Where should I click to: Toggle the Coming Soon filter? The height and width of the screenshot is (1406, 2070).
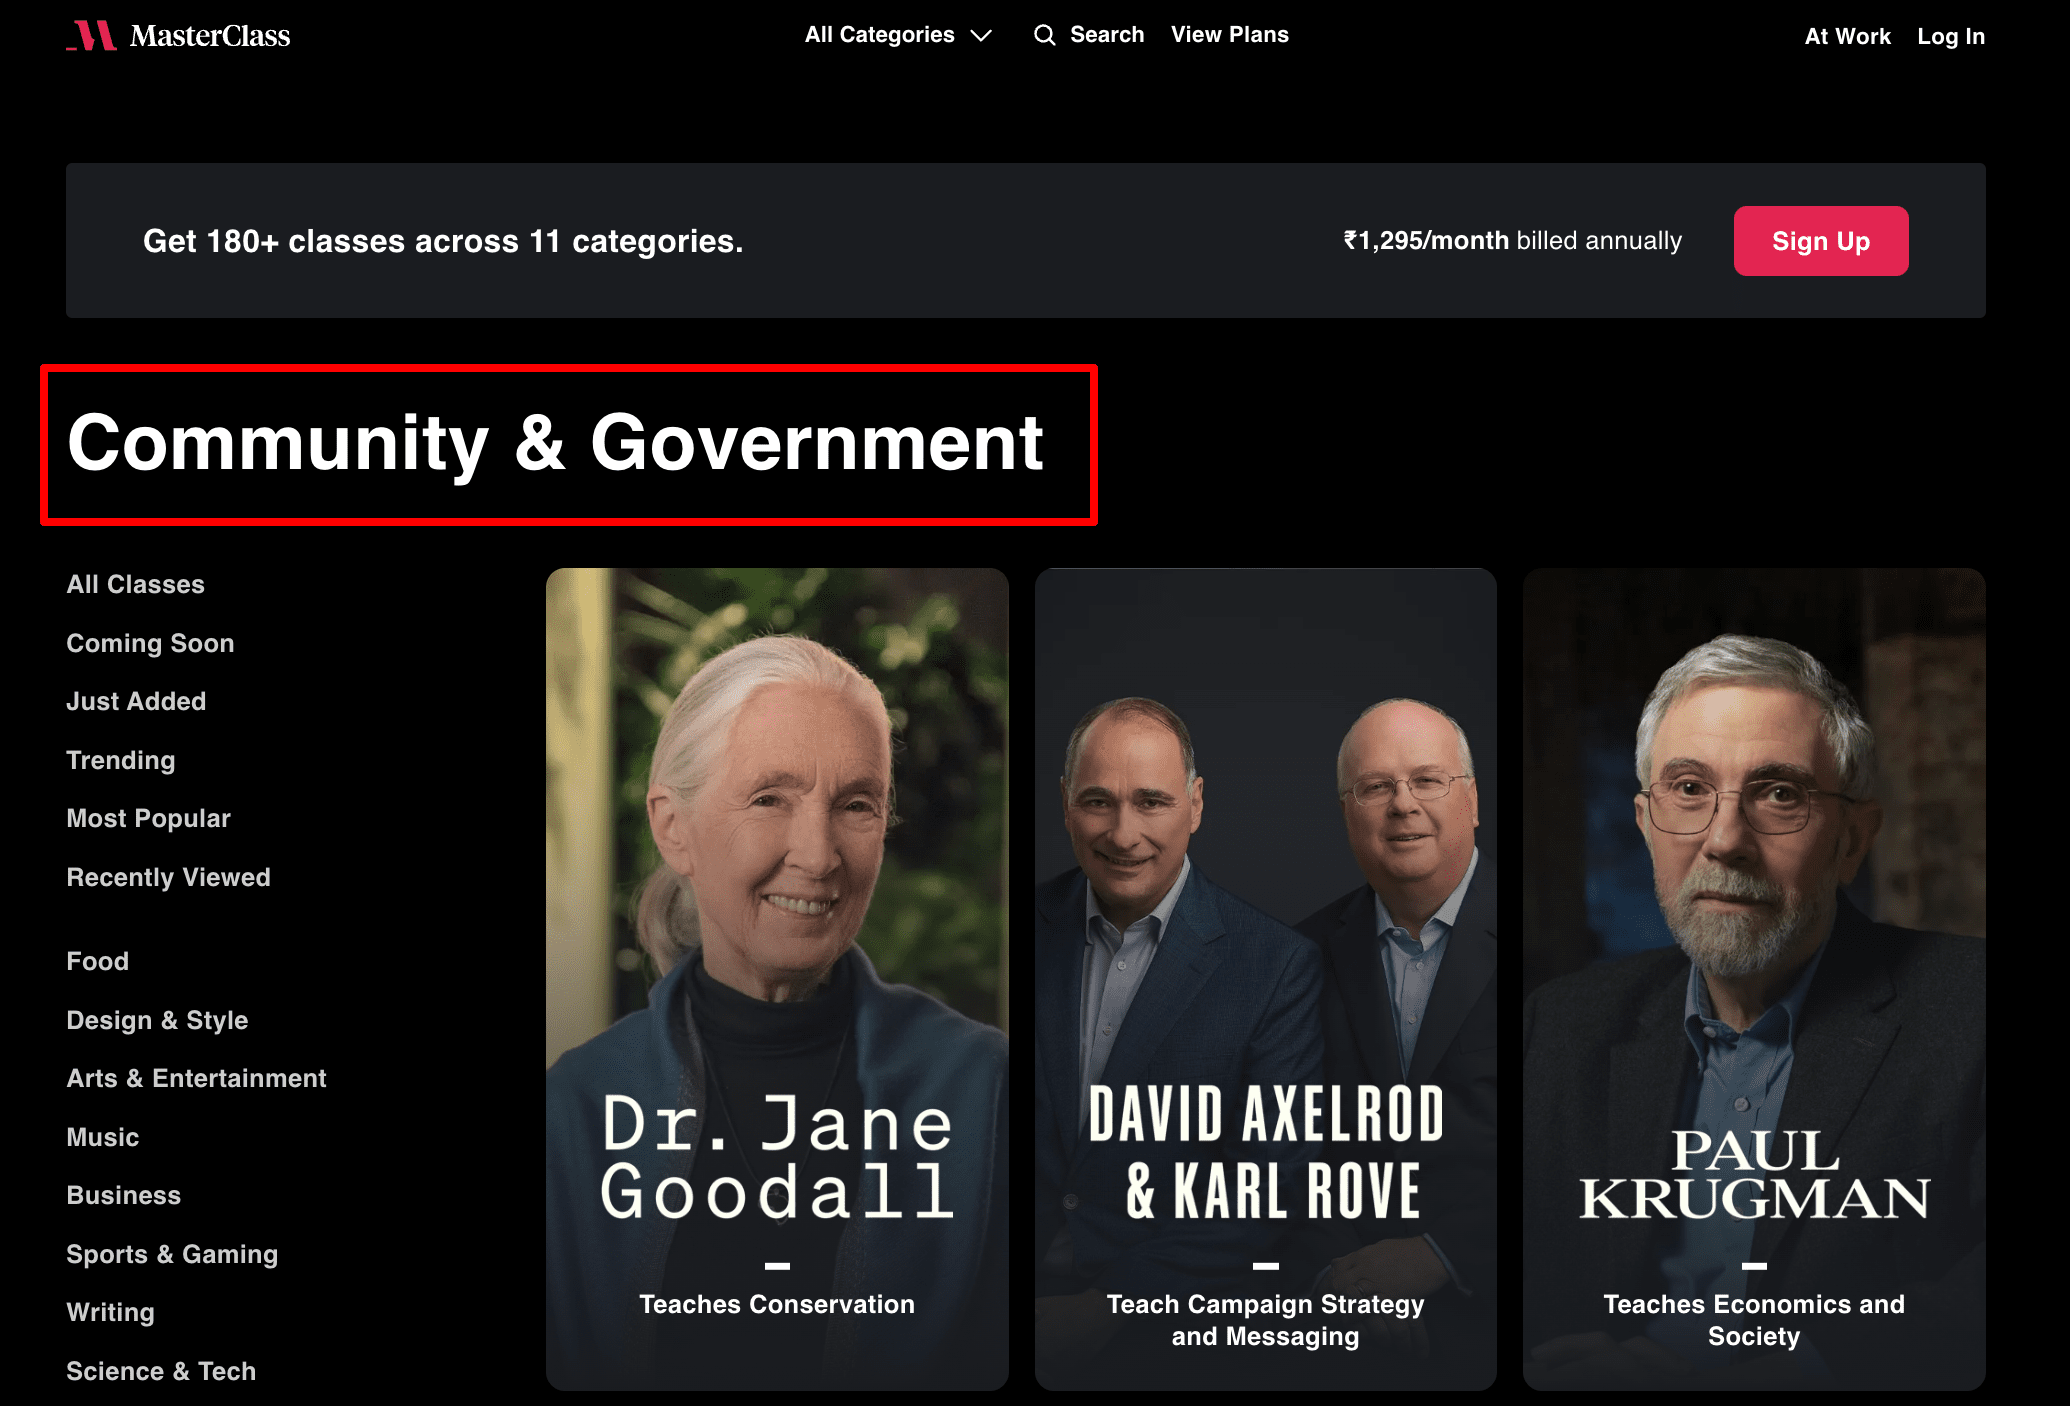[149, 642]
